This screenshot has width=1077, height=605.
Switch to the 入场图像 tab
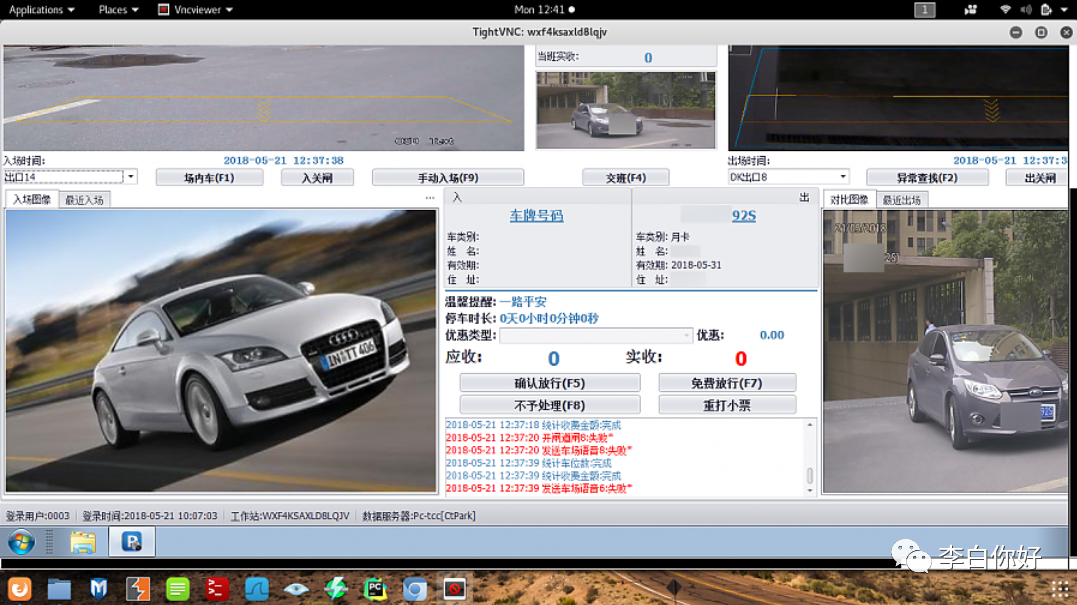(32, 200)
